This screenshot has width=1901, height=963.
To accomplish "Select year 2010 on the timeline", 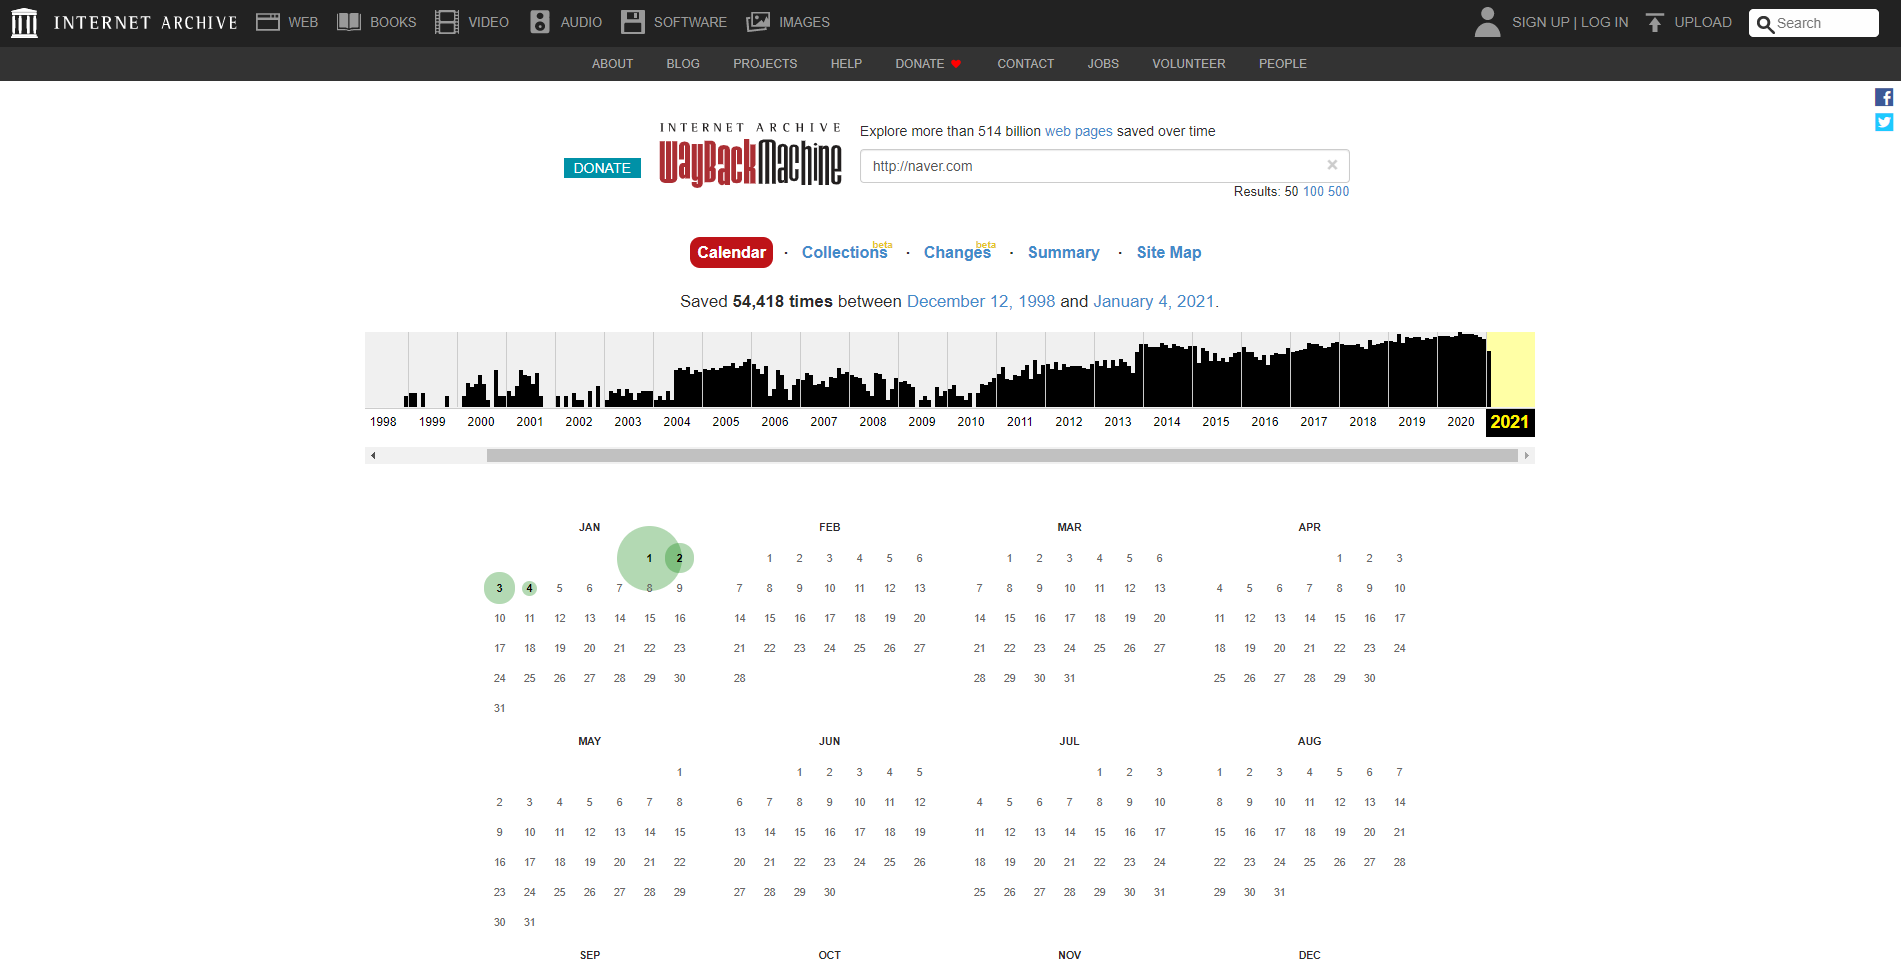I will pos(971,422).
